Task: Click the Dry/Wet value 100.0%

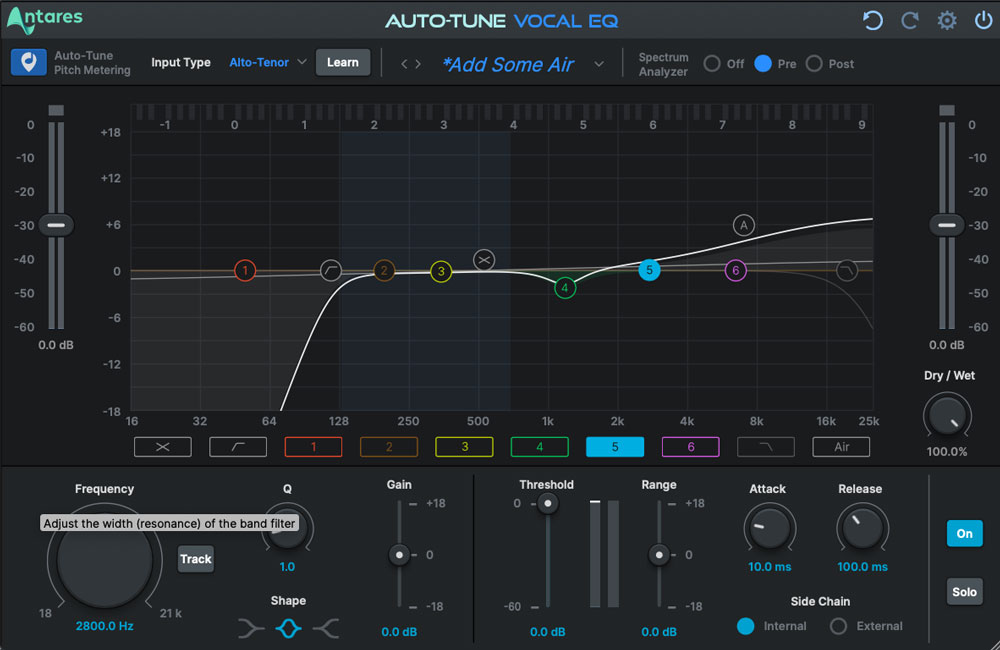Action: coord(947,452)
